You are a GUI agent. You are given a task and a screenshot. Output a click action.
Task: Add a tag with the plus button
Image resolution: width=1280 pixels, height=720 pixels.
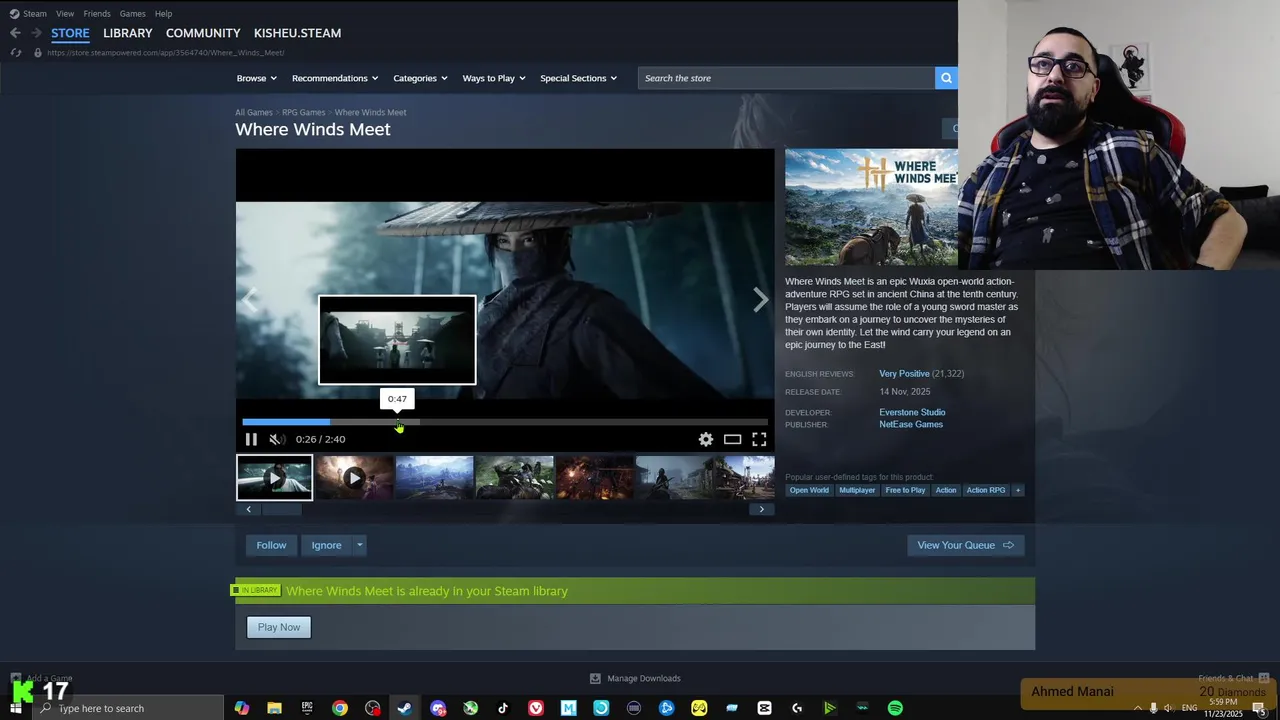click(x=1018, y=490)
